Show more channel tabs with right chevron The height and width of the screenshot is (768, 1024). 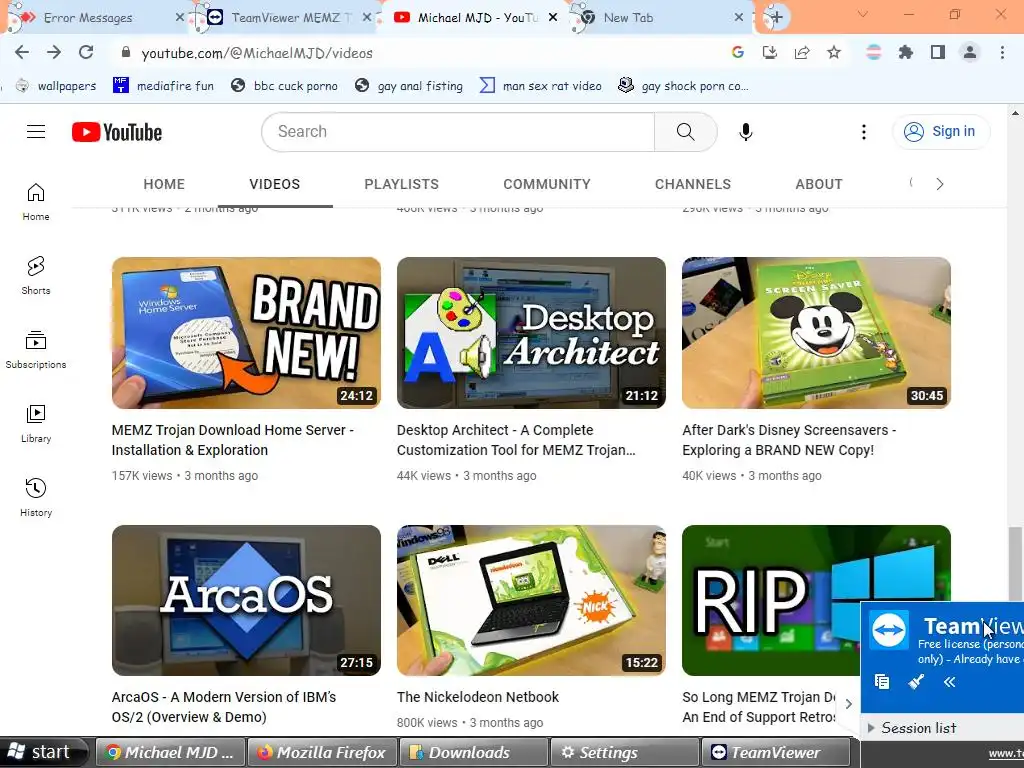tap(940, 185)
